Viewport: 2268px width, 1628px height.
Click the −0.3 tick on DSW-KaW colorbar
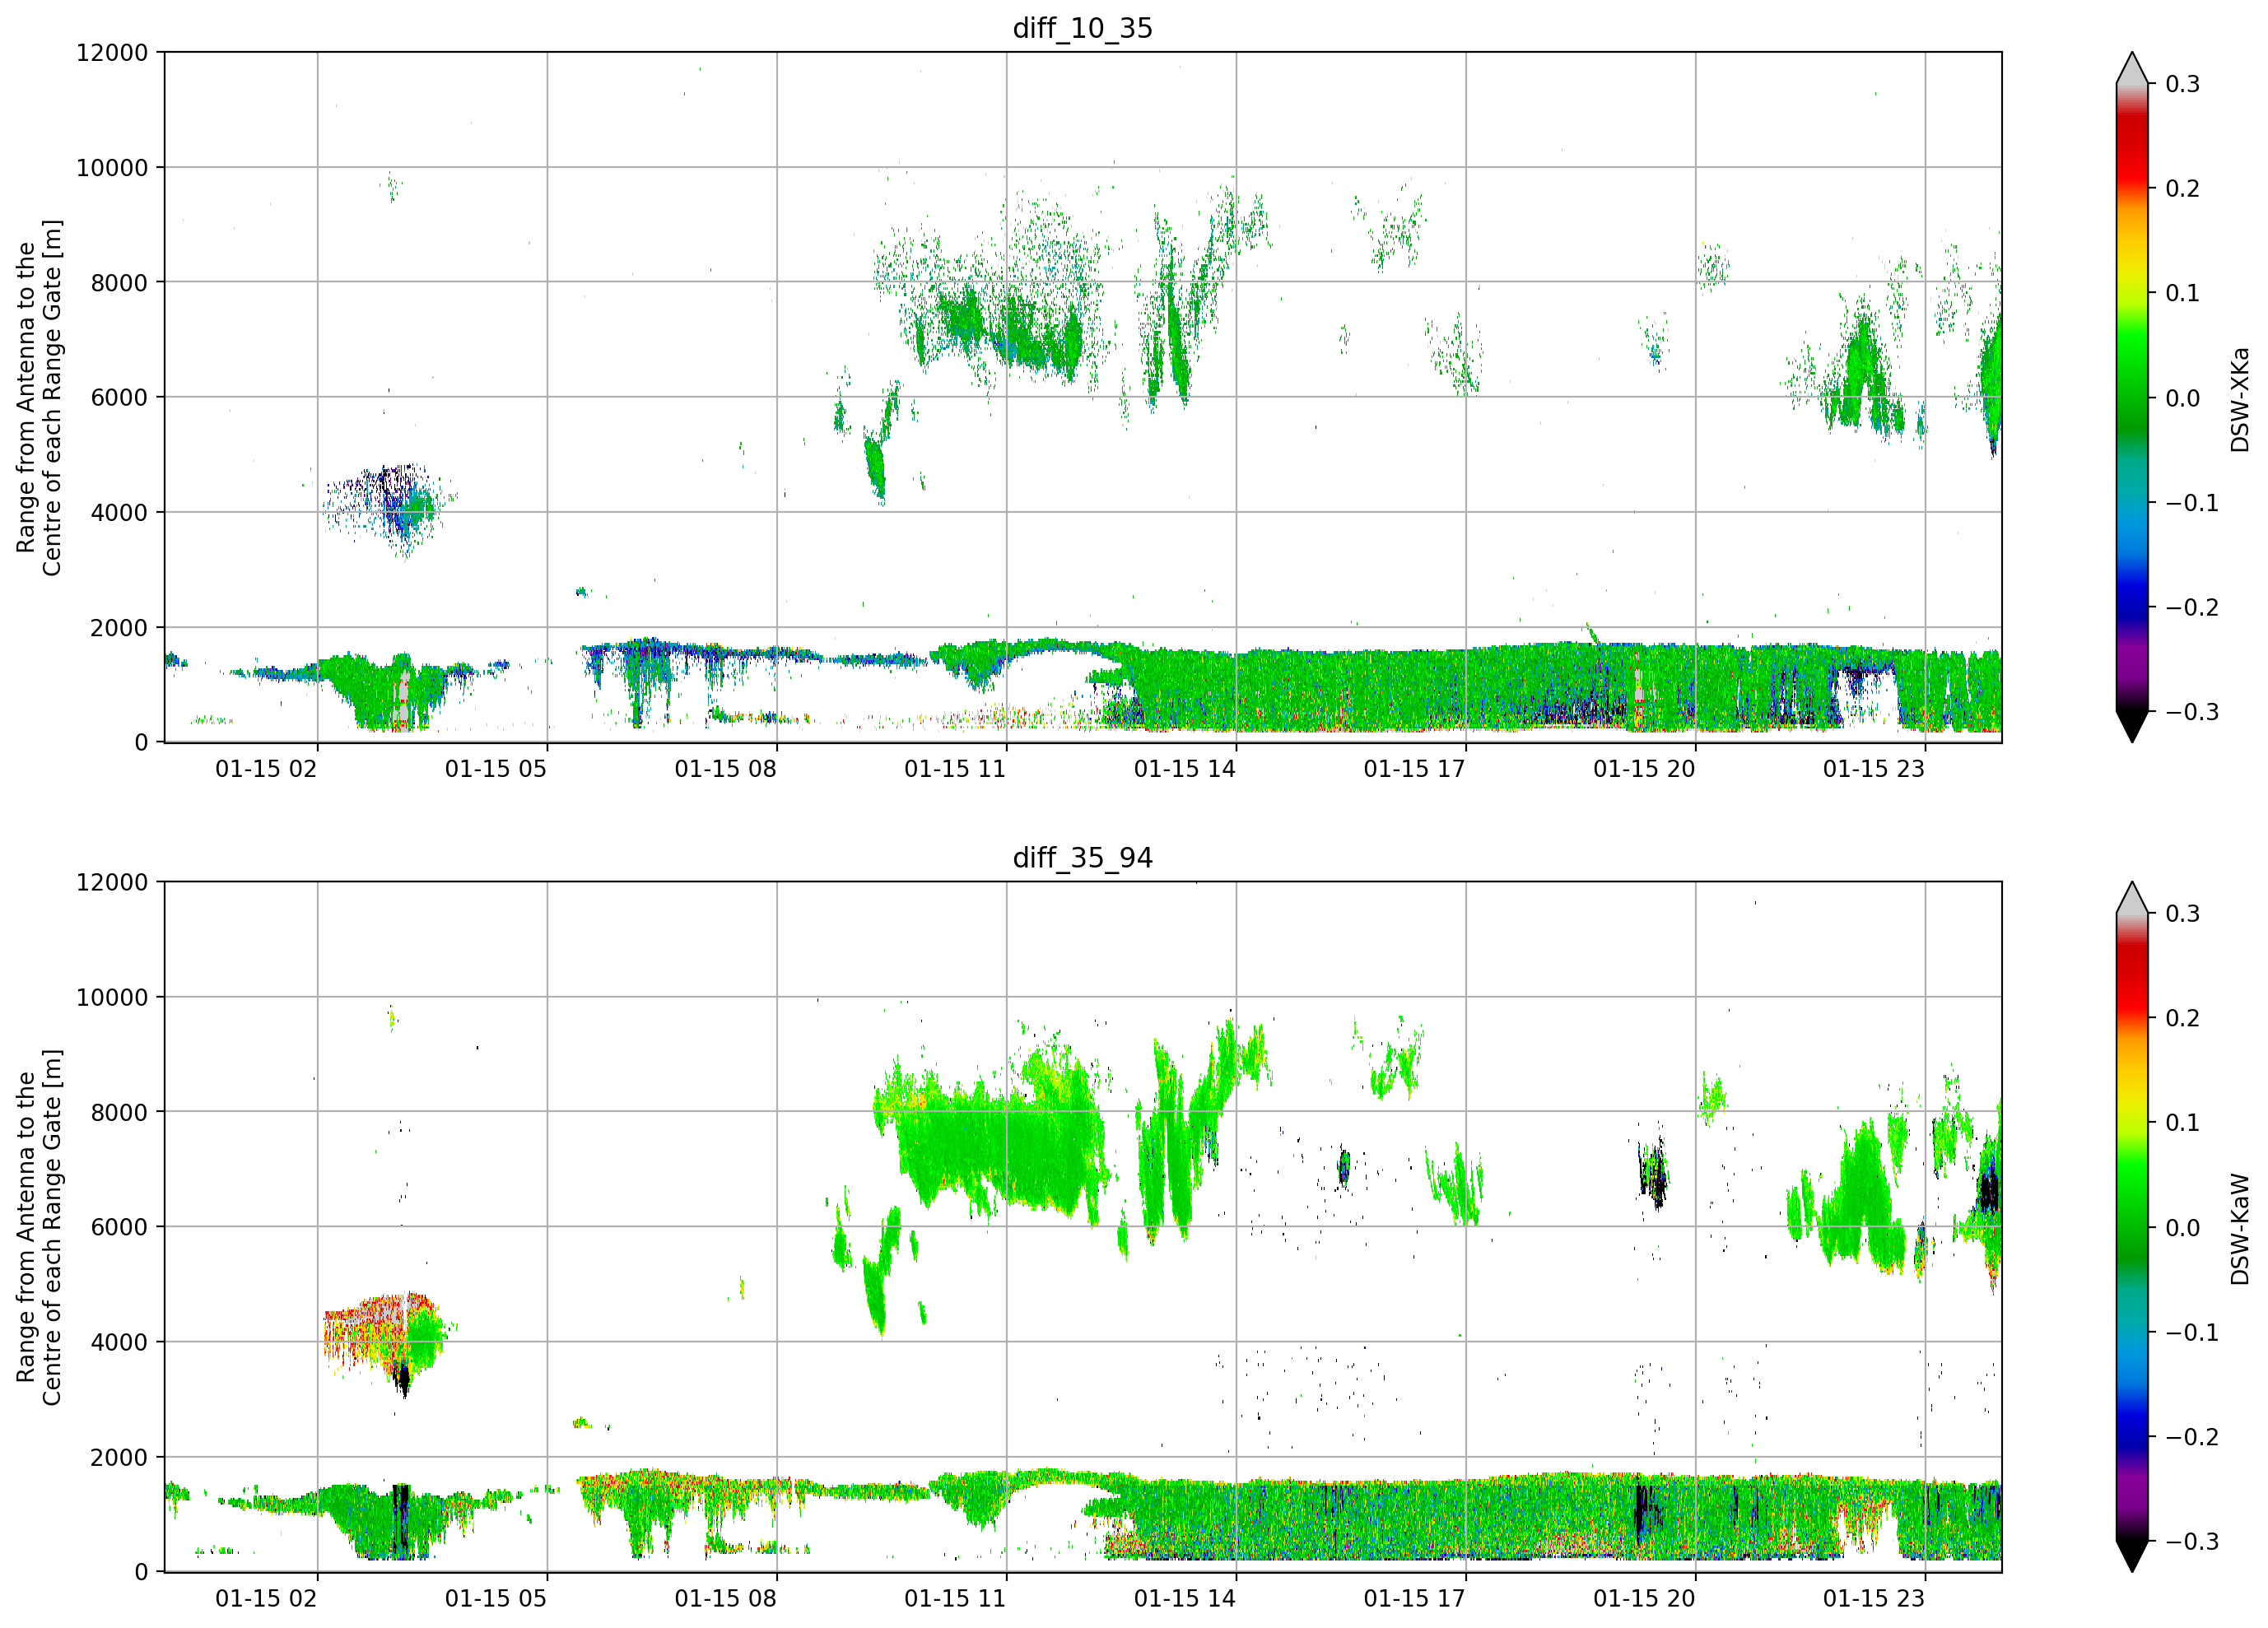tap(2192, 1541)
